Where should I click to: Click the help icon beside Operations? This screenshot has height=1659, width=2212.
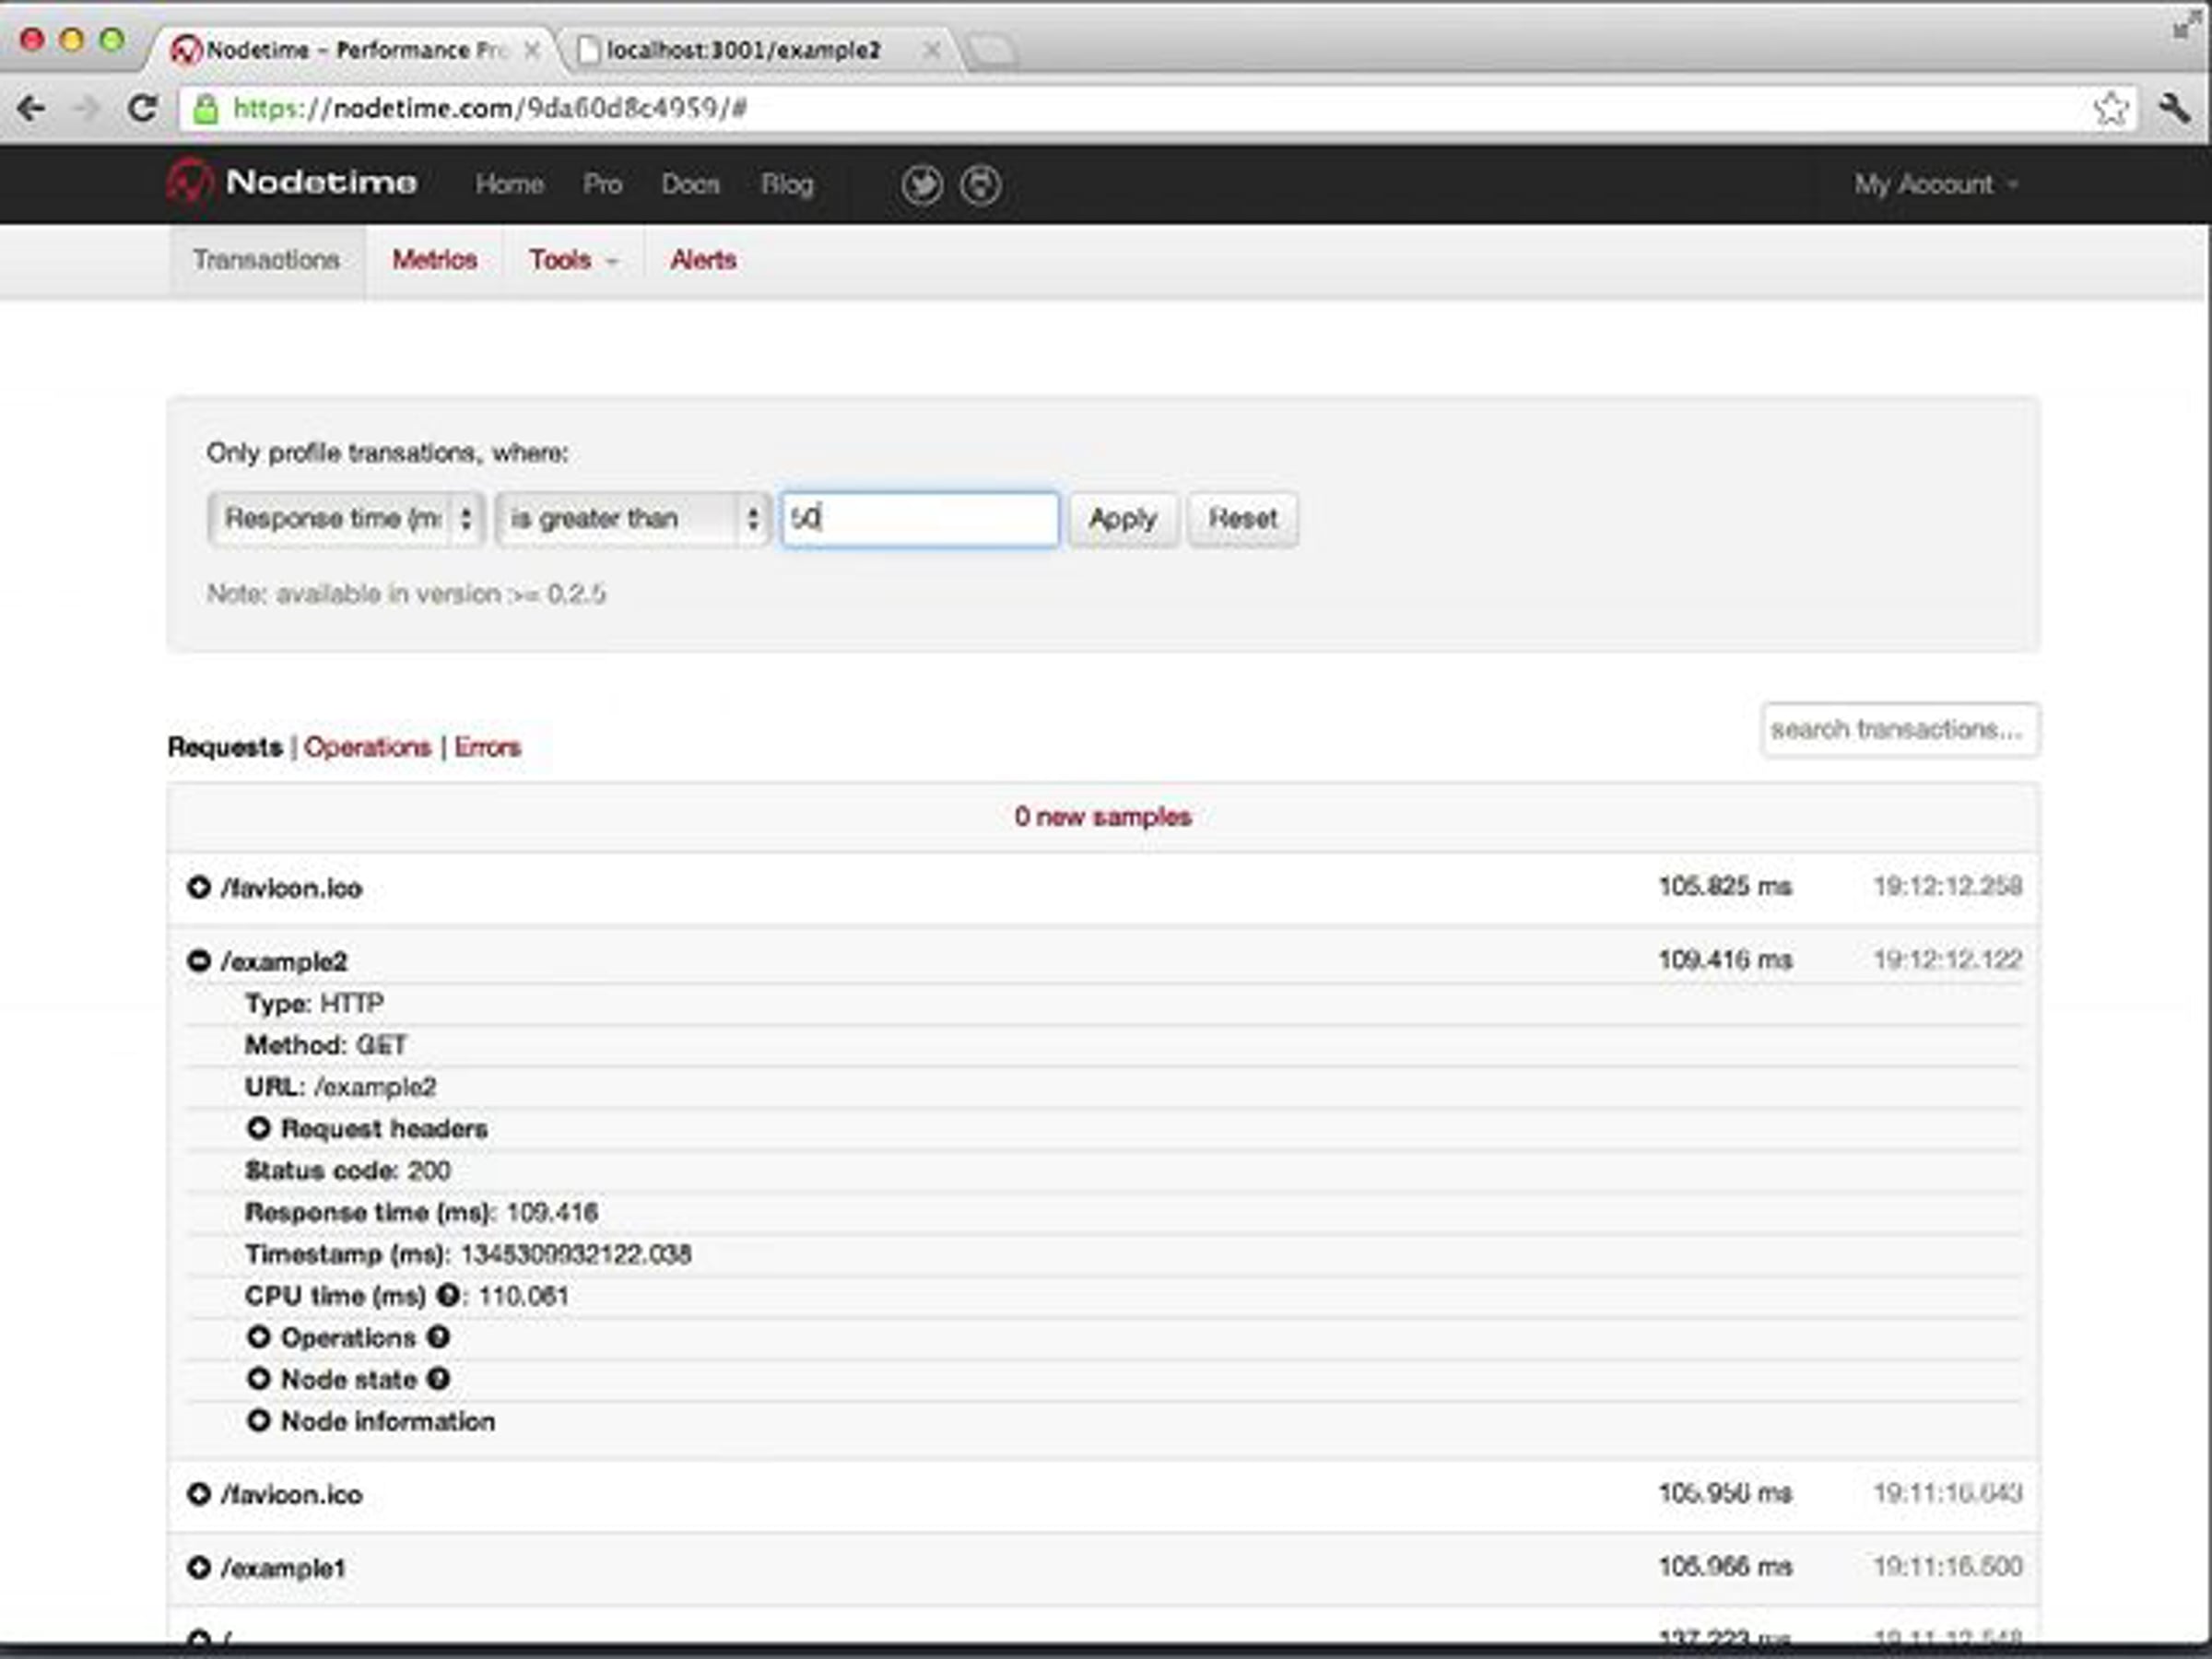click(x=438, y=1337)
